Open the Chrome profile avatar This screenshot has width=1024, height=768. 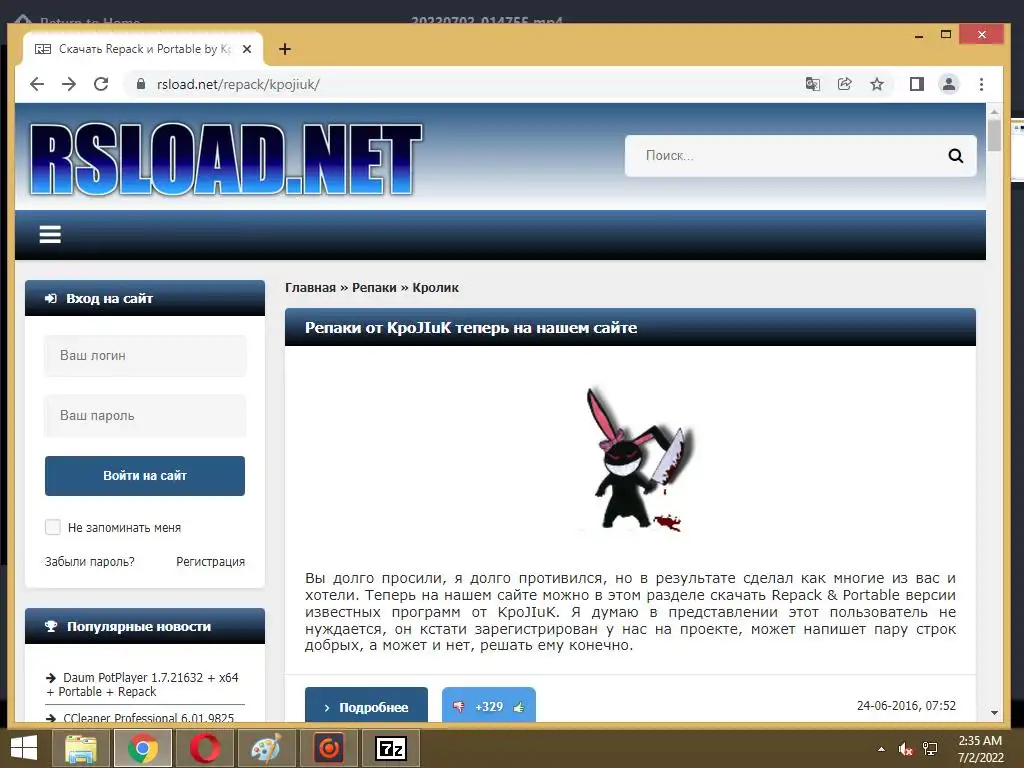tap(949, 84)
